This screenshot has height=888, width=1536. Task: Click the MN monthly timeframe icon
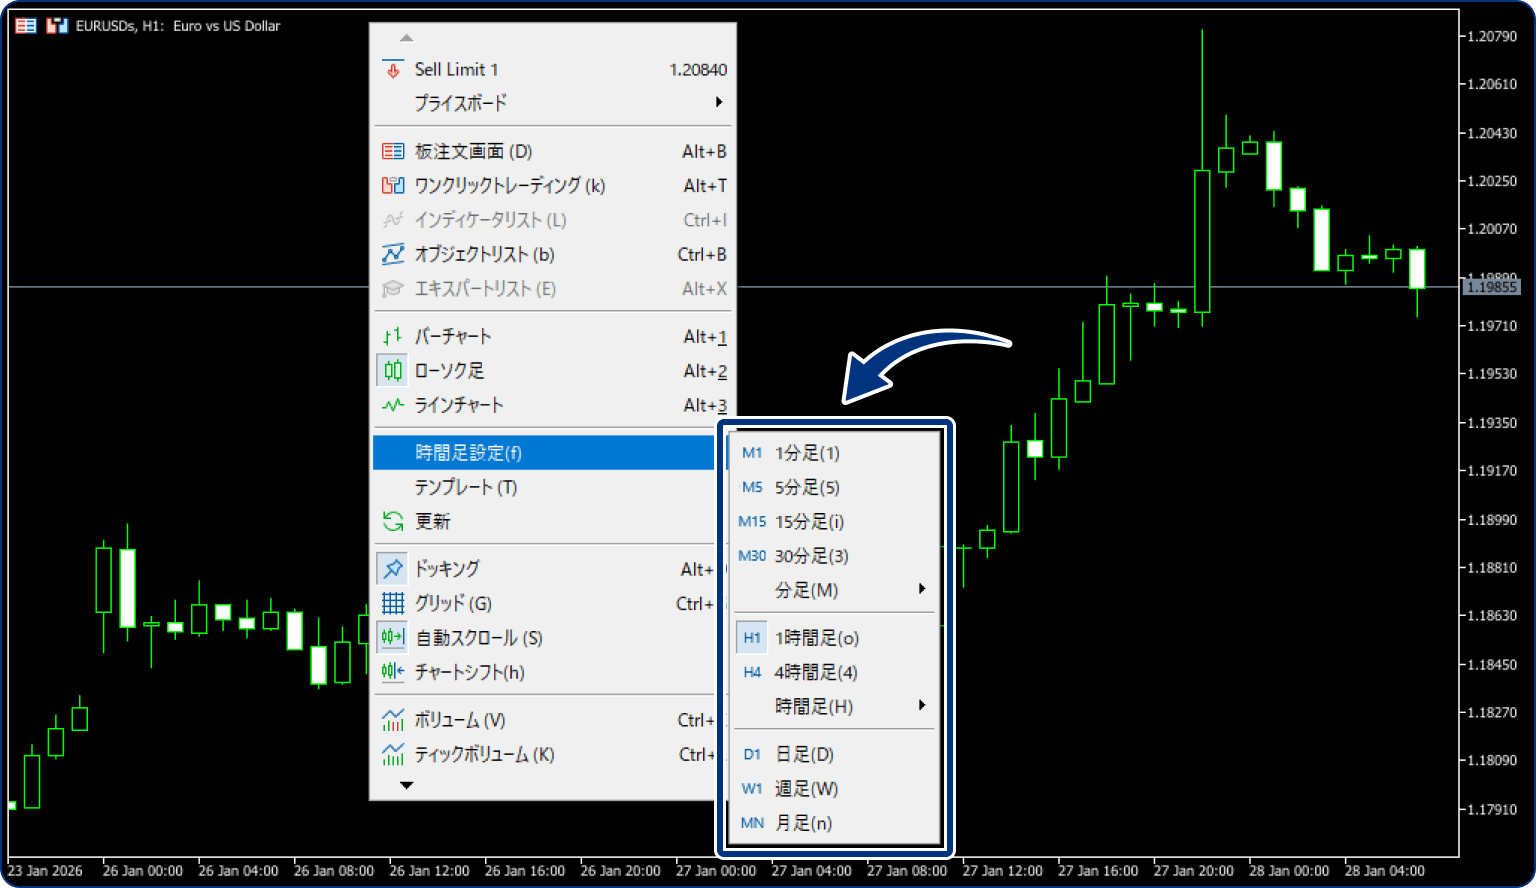tap(752, 823)
